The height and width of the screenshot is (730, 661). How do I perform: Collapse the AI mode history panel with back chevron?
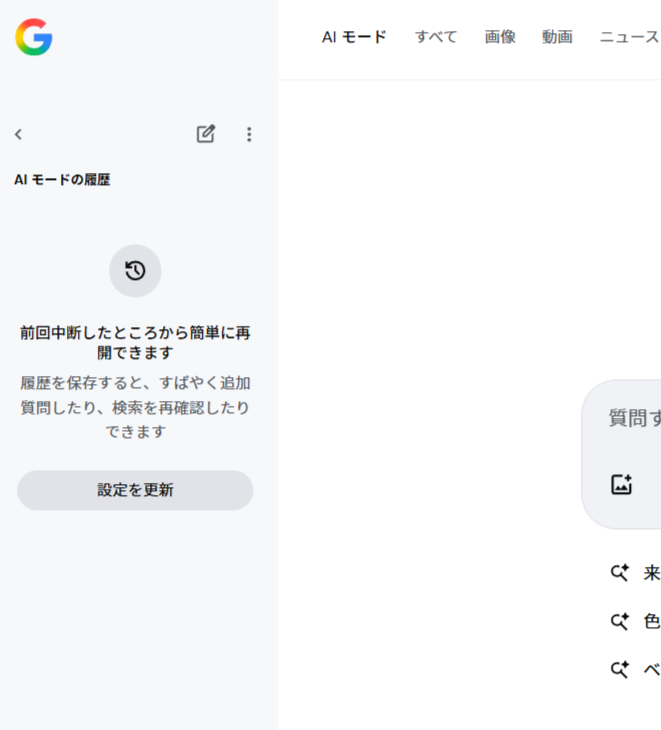click(x=18, y=134)
